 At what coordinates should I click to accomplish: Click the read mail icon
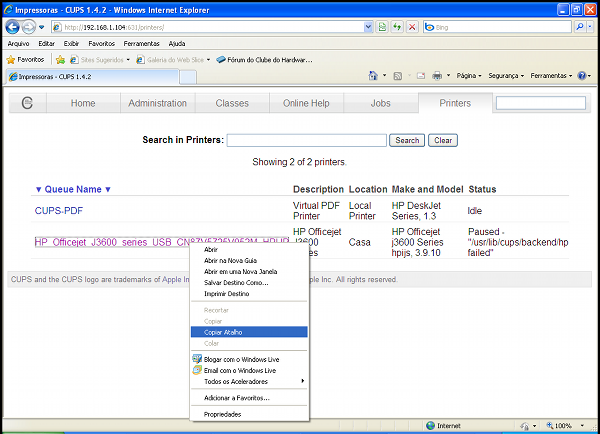click(421, 76)
